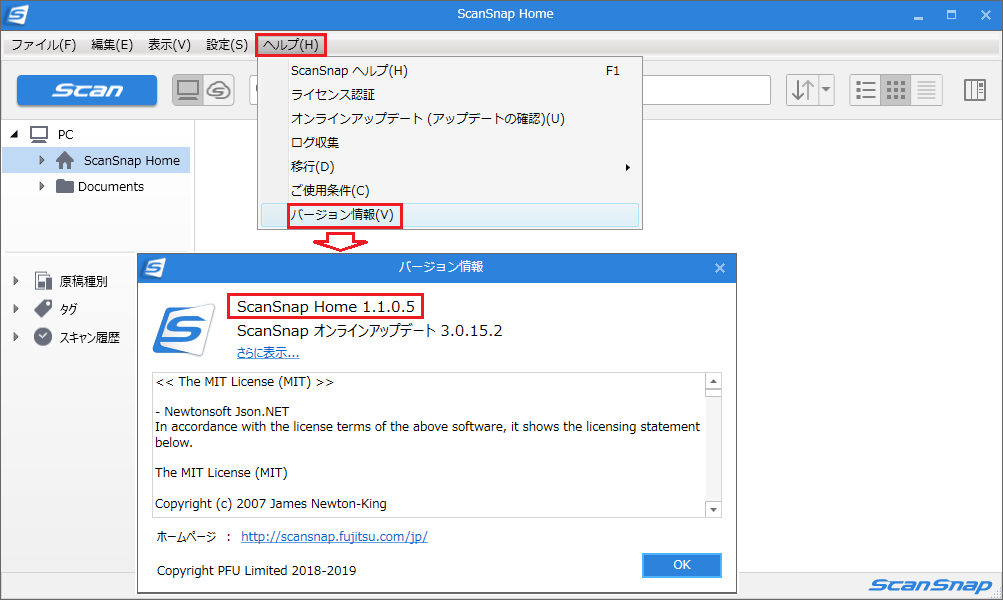
Task: Select ScanSnap Home in the tree
Action: tap(132, 161)
